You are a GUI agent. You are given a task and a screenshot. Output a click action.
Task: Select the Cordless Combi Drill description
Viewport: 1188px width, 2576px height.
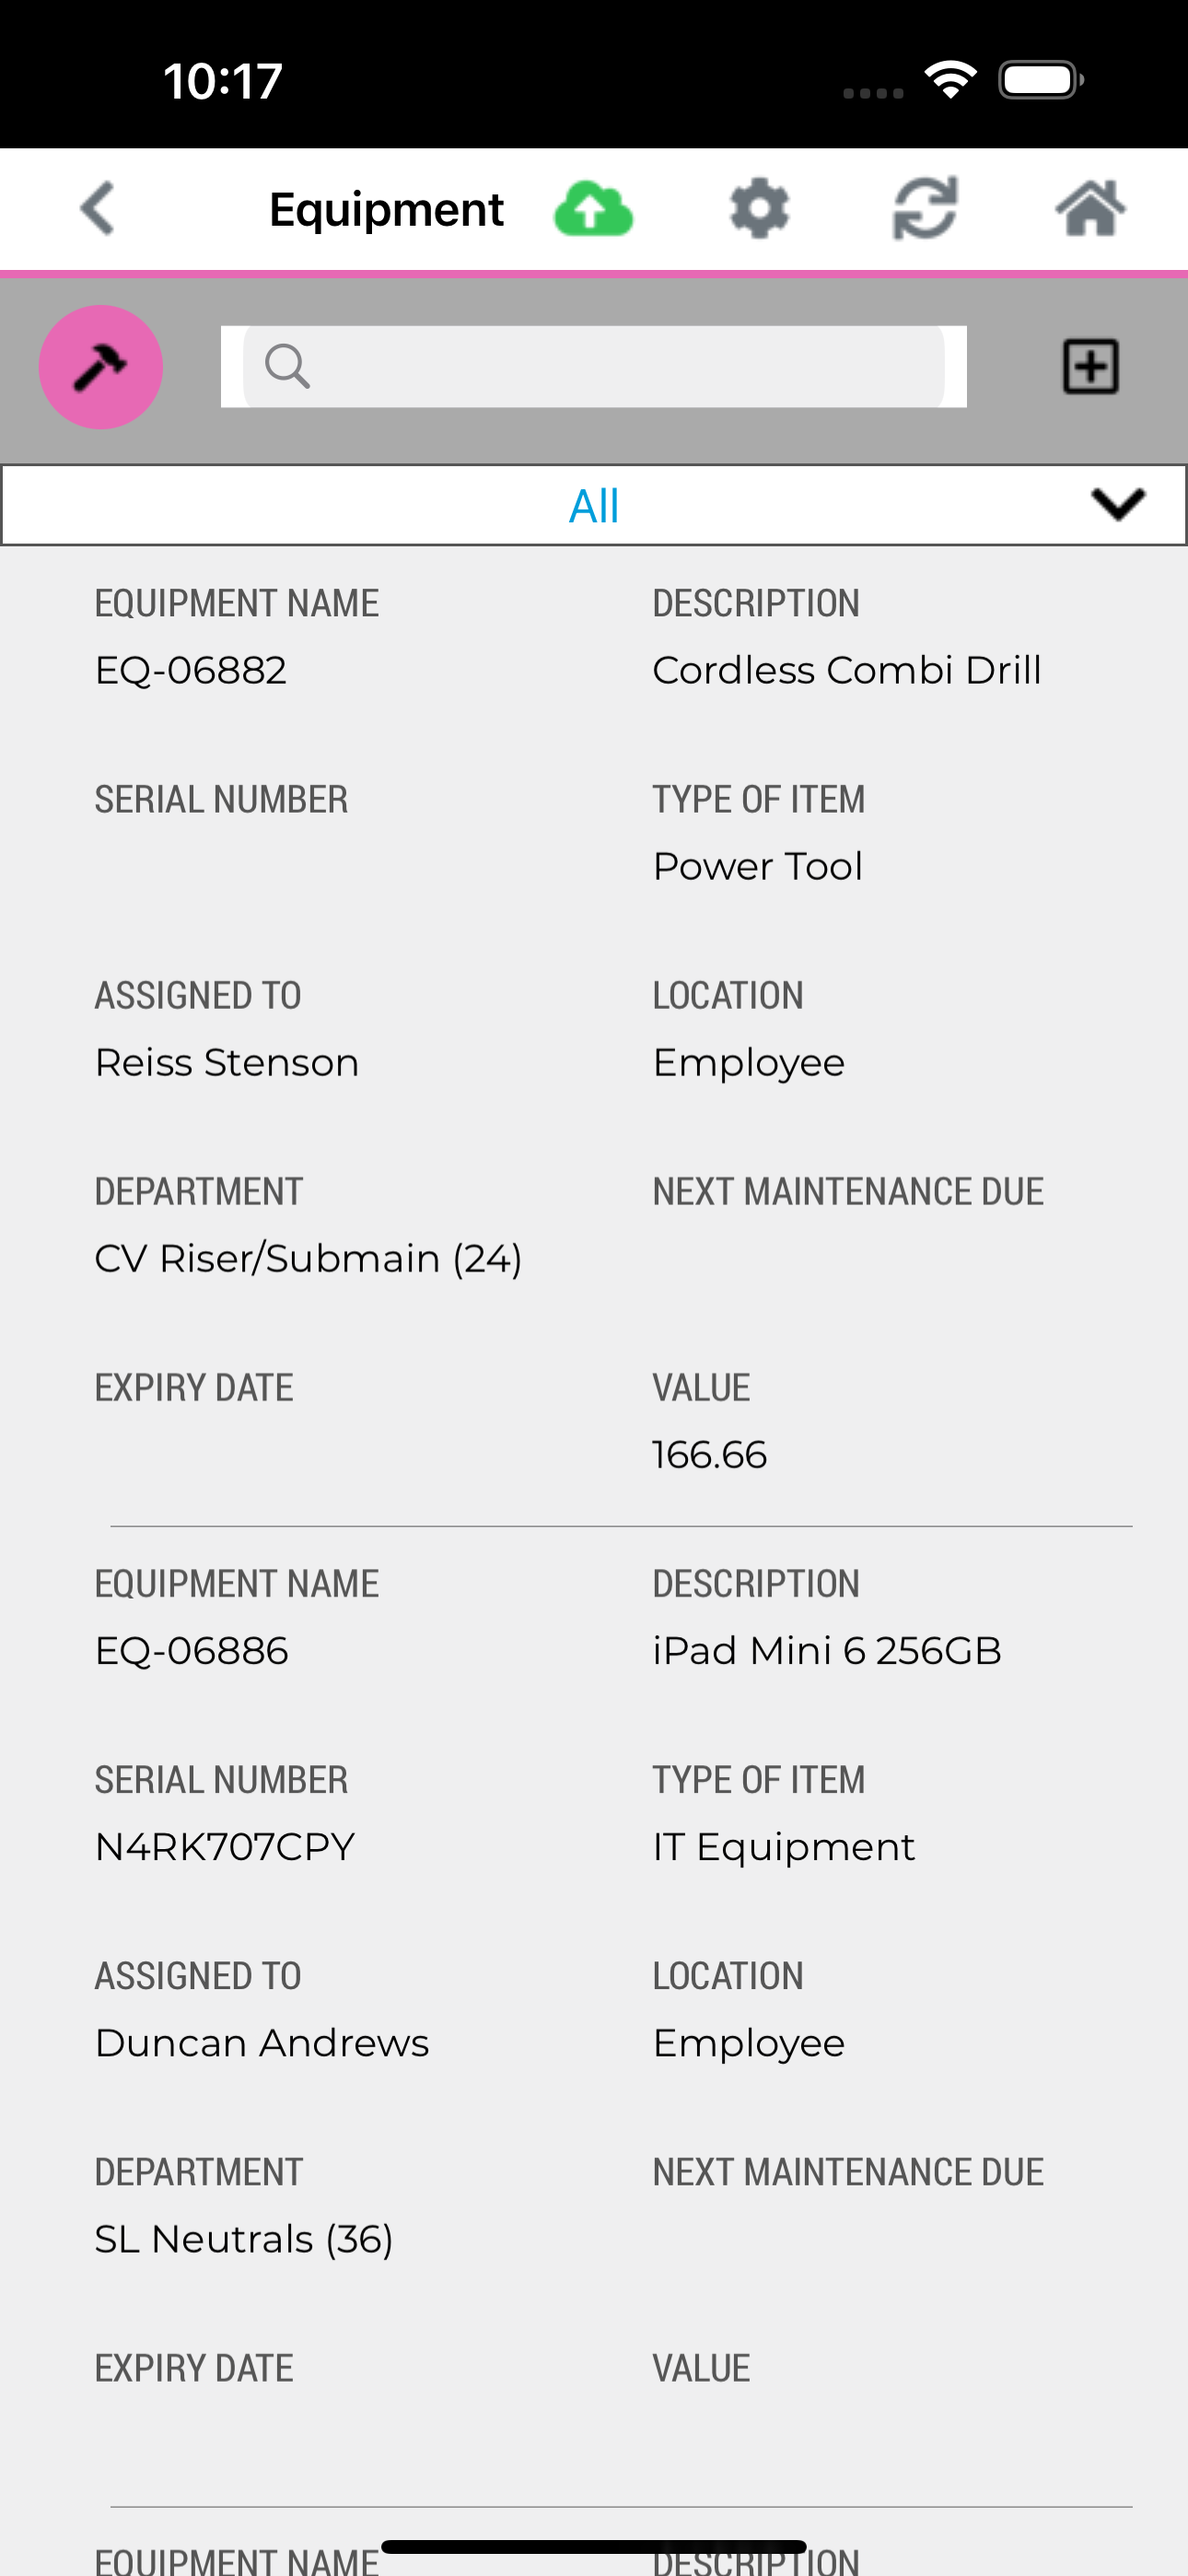(x=847, y=670)
